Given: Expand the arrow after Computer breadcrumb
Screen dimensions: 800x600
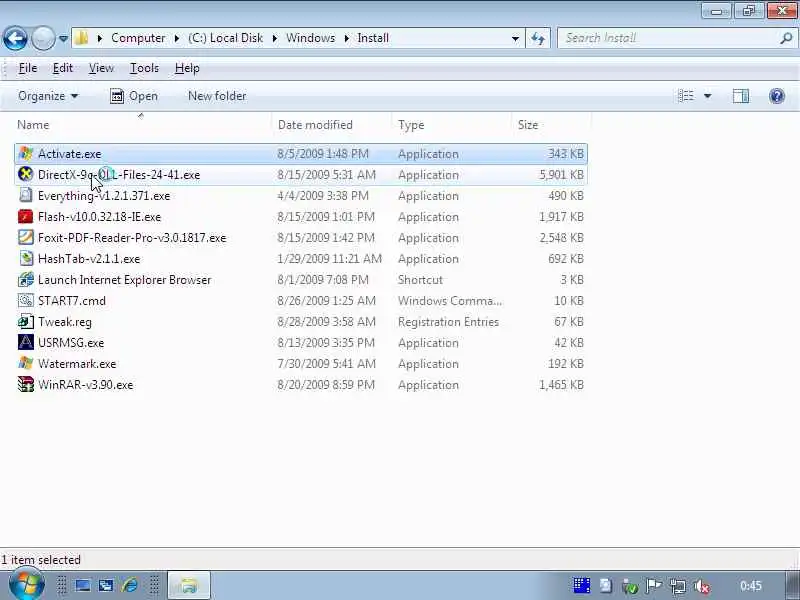Looking at the screenshot, I should point(177,38).
